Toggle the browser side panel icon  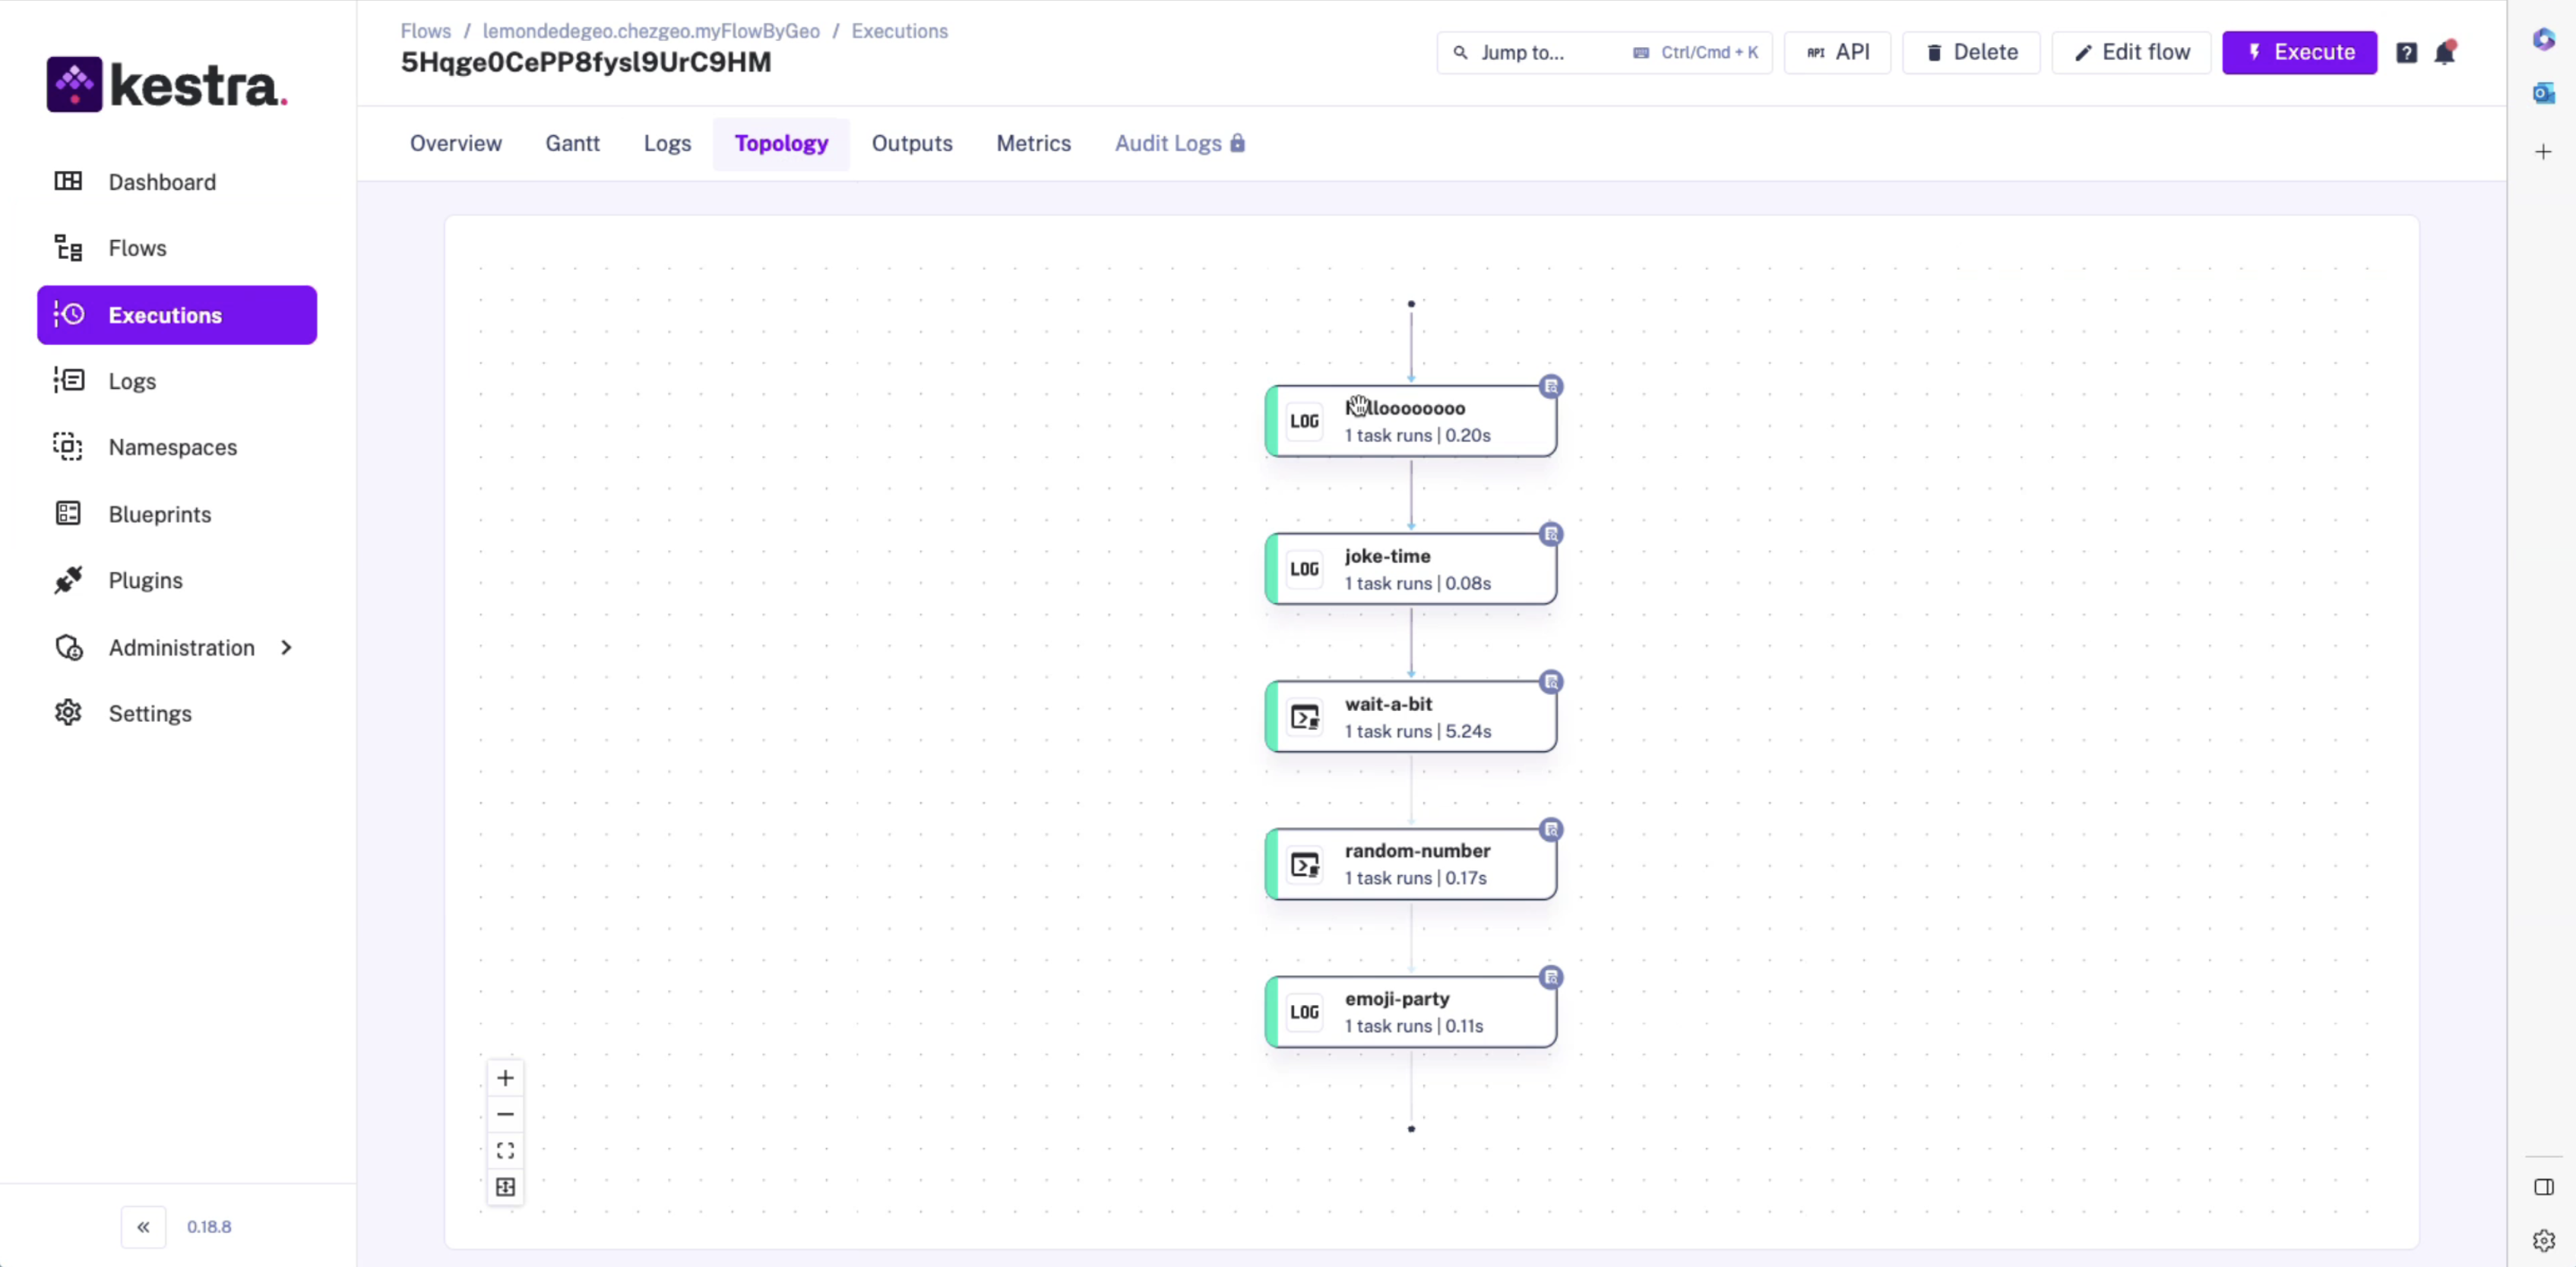click(2543, 1187)
